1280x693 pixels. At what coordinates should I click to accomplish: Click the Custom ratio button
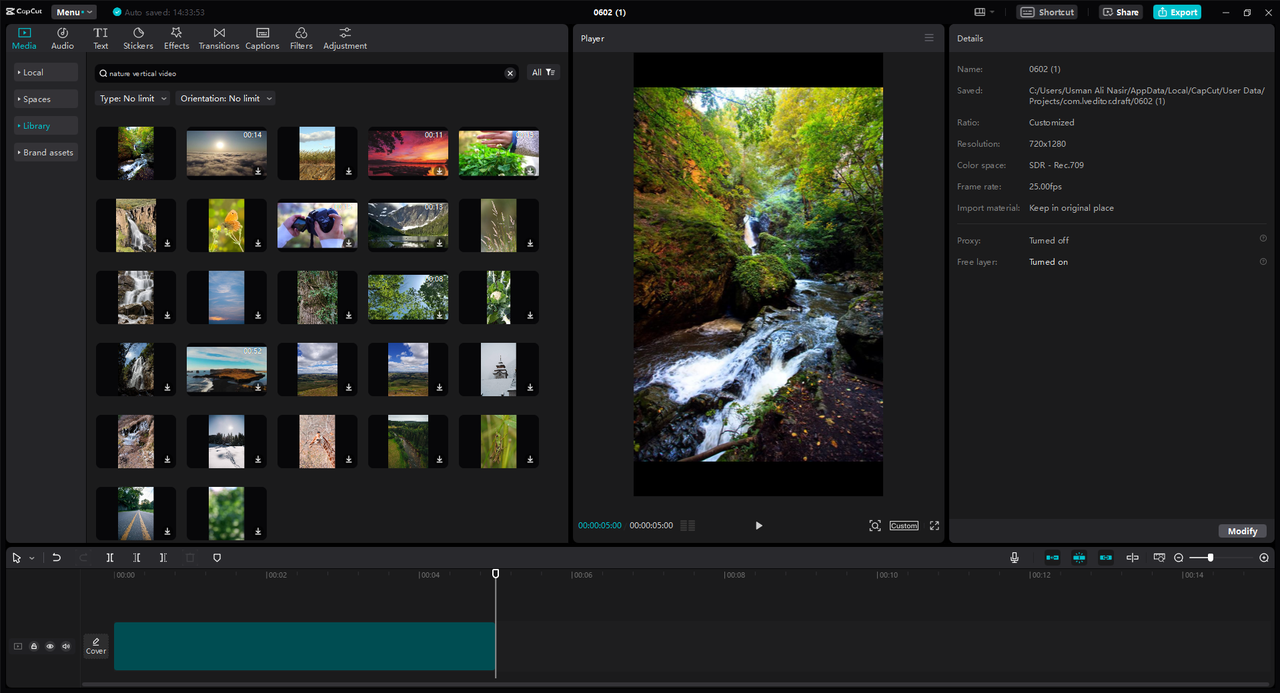904,526
